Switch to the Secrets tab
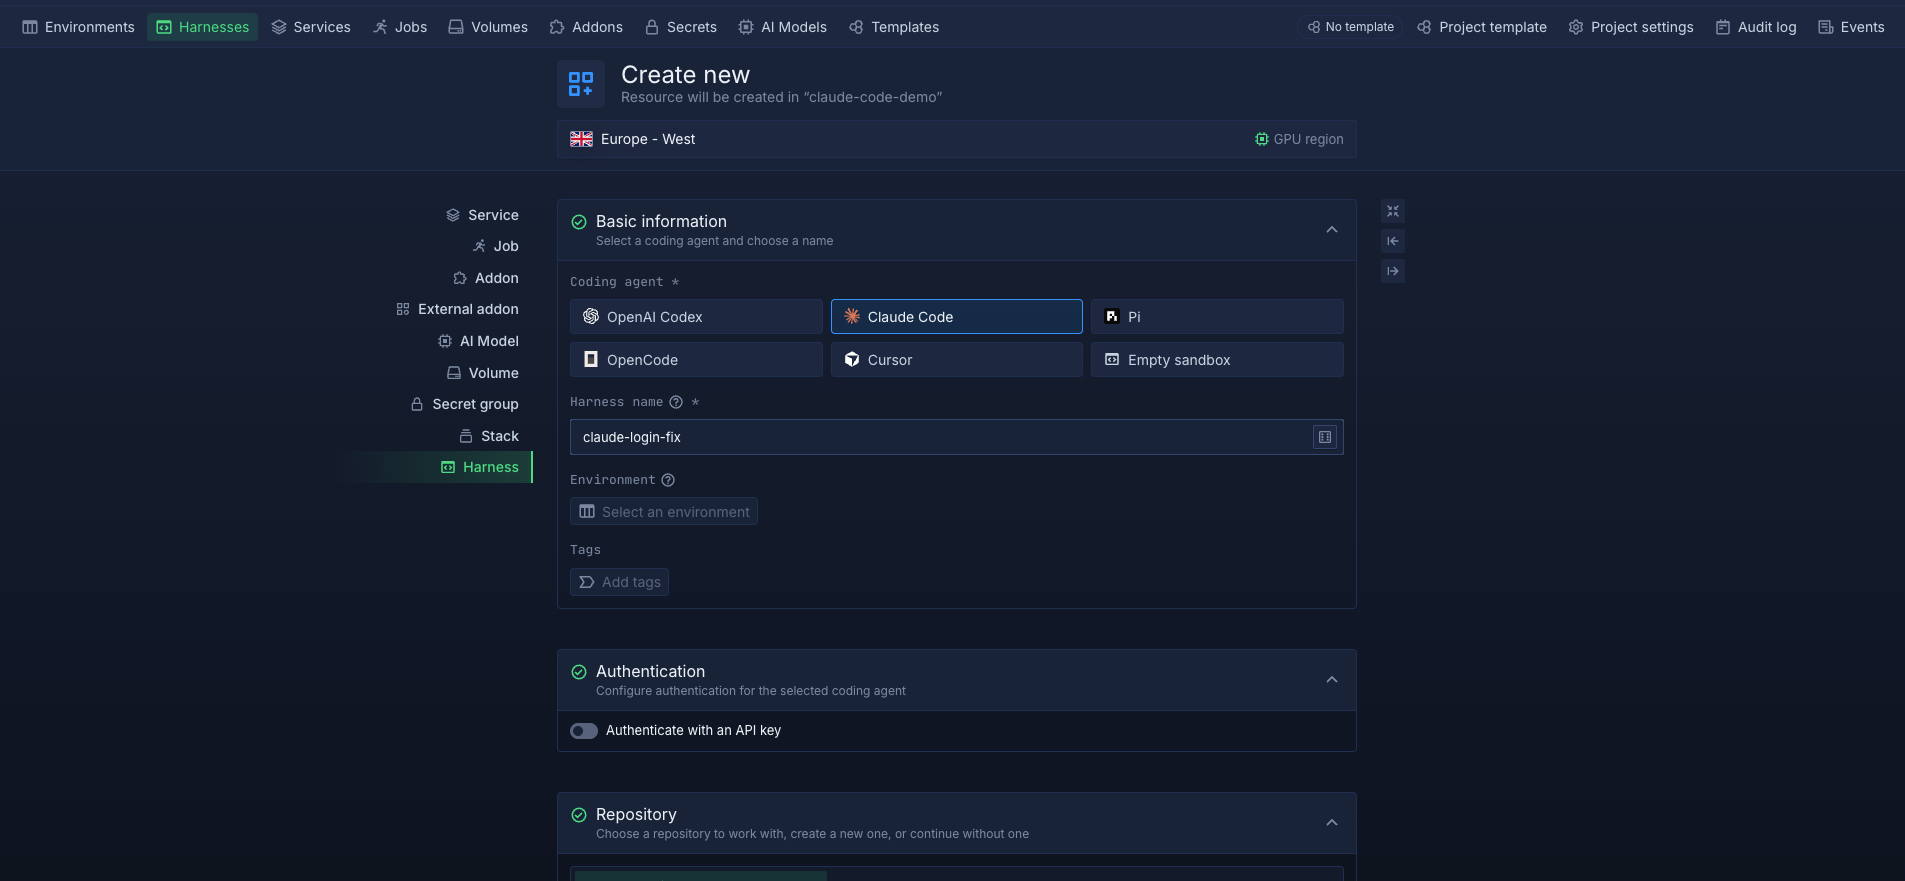Screen dimensions: 1905x881 681,27
